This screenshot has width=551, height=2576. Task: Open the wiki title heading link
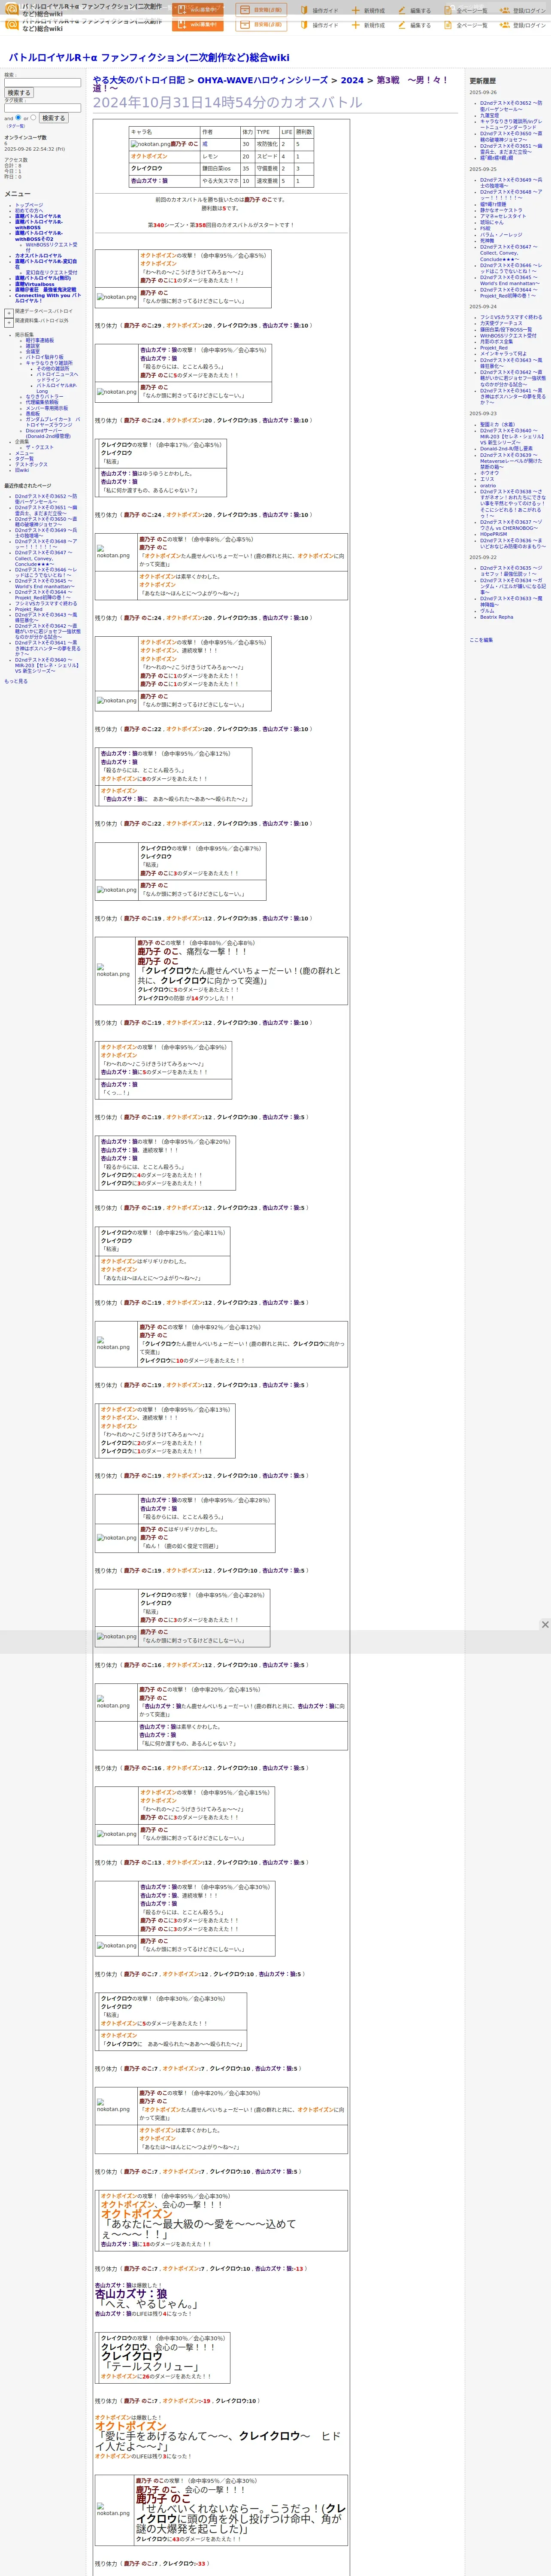149,57
